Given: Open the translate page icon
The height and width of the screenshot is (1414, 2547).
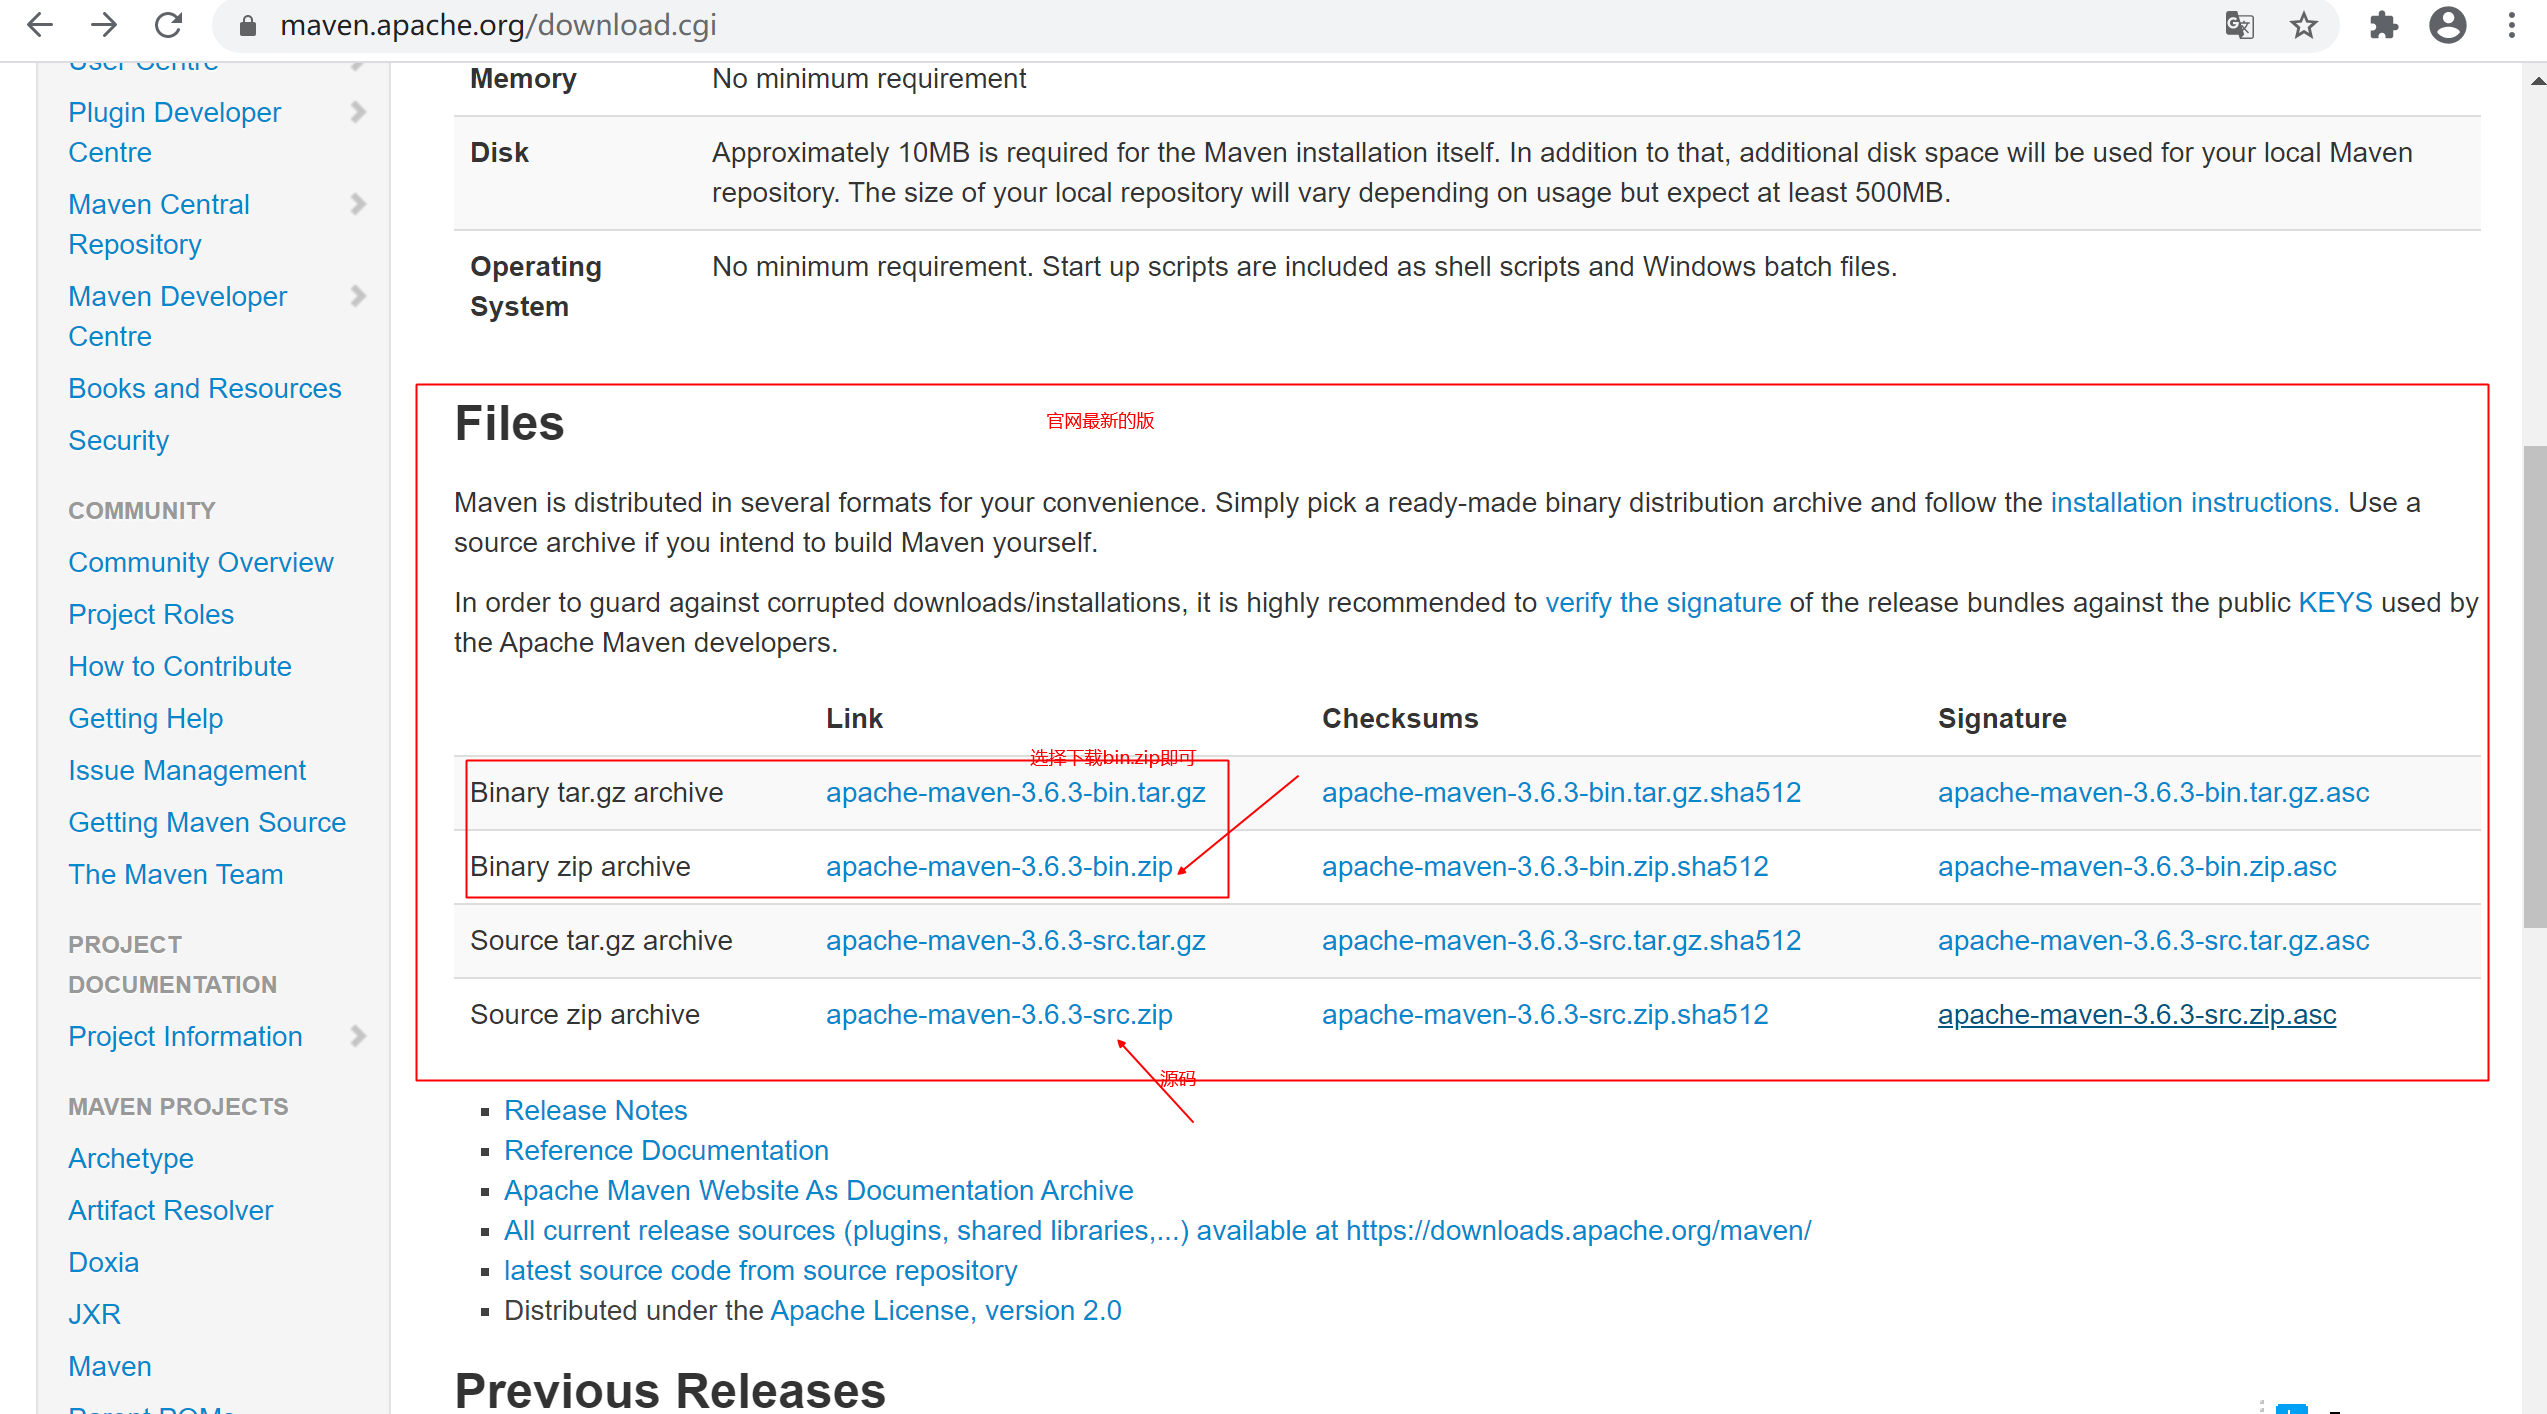Looking at the screenshot, I should point(2239,25).
